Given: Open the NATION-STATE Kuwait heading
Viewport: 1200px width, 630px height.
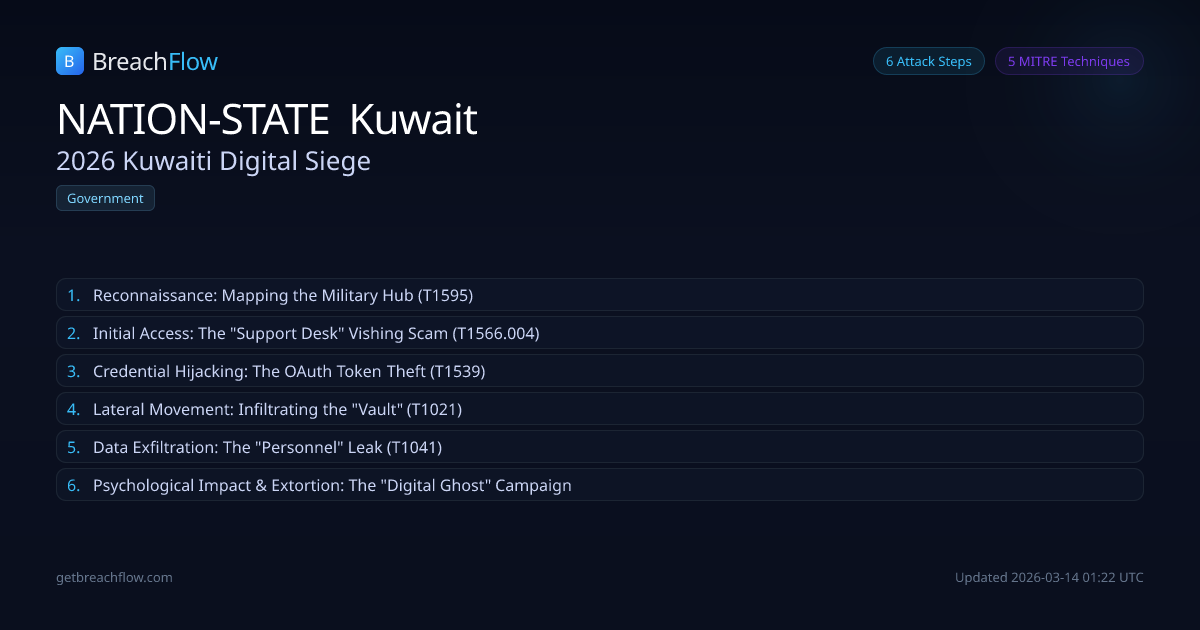Looking at the screenshot, I should [267, 120].
